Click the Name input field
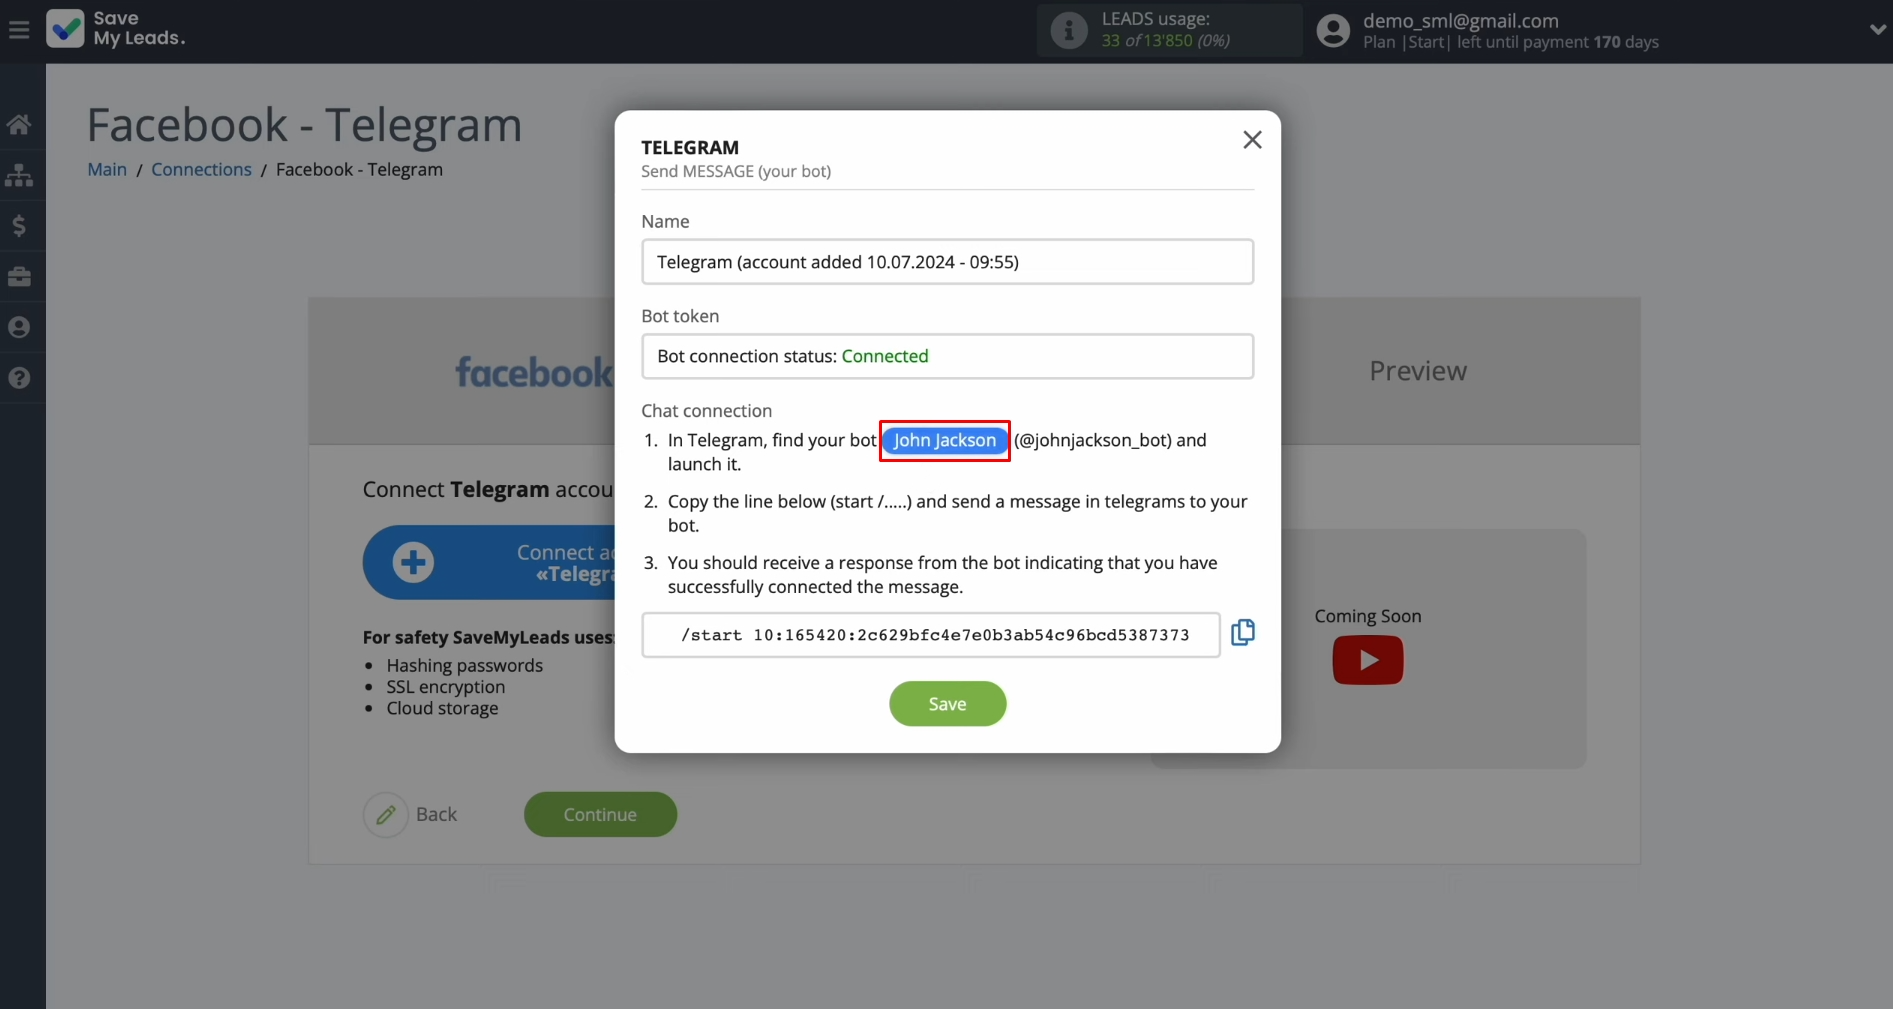The image size is (1893, 1009). (x=947, y=262)
